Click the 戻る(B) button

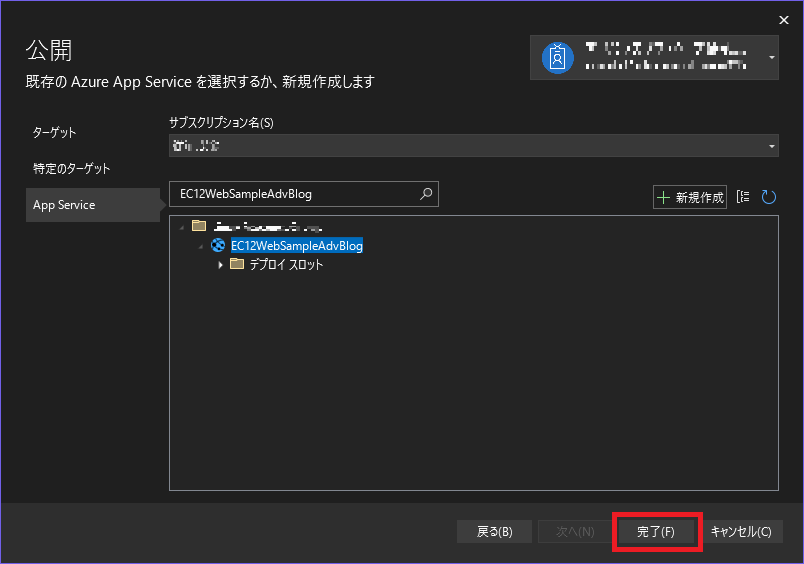(494, 532)
